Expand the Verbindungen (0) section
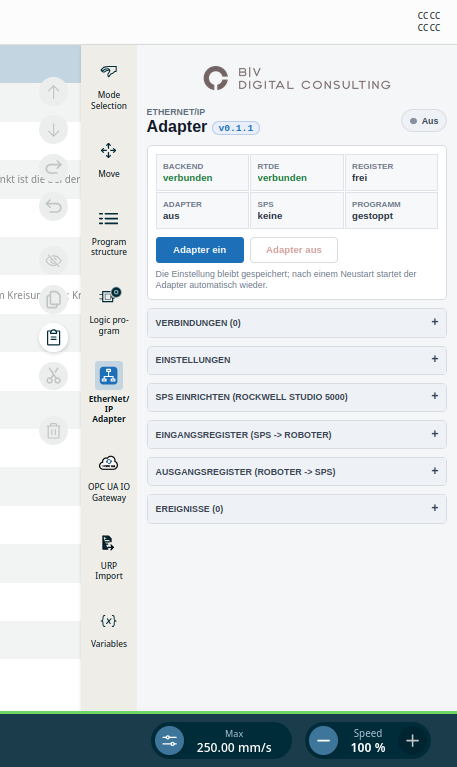This screenshot has width=457, height=767. (x=297, y=323)
